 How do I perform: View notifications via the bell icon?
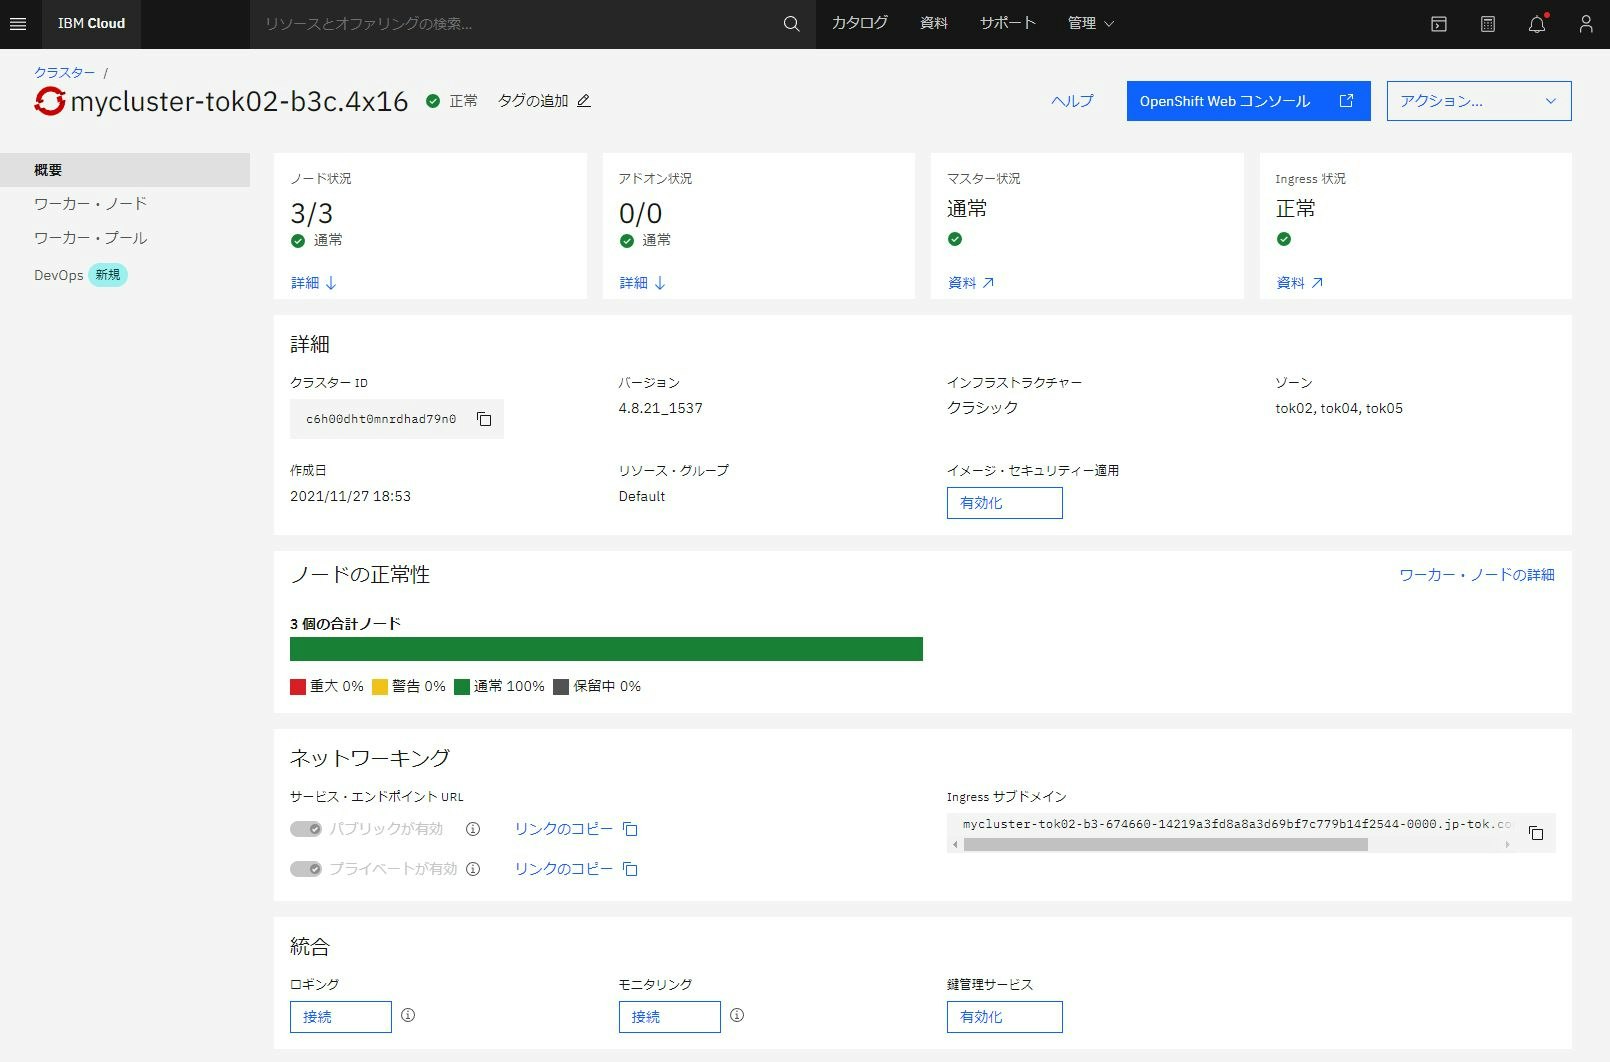(1537, 23)
